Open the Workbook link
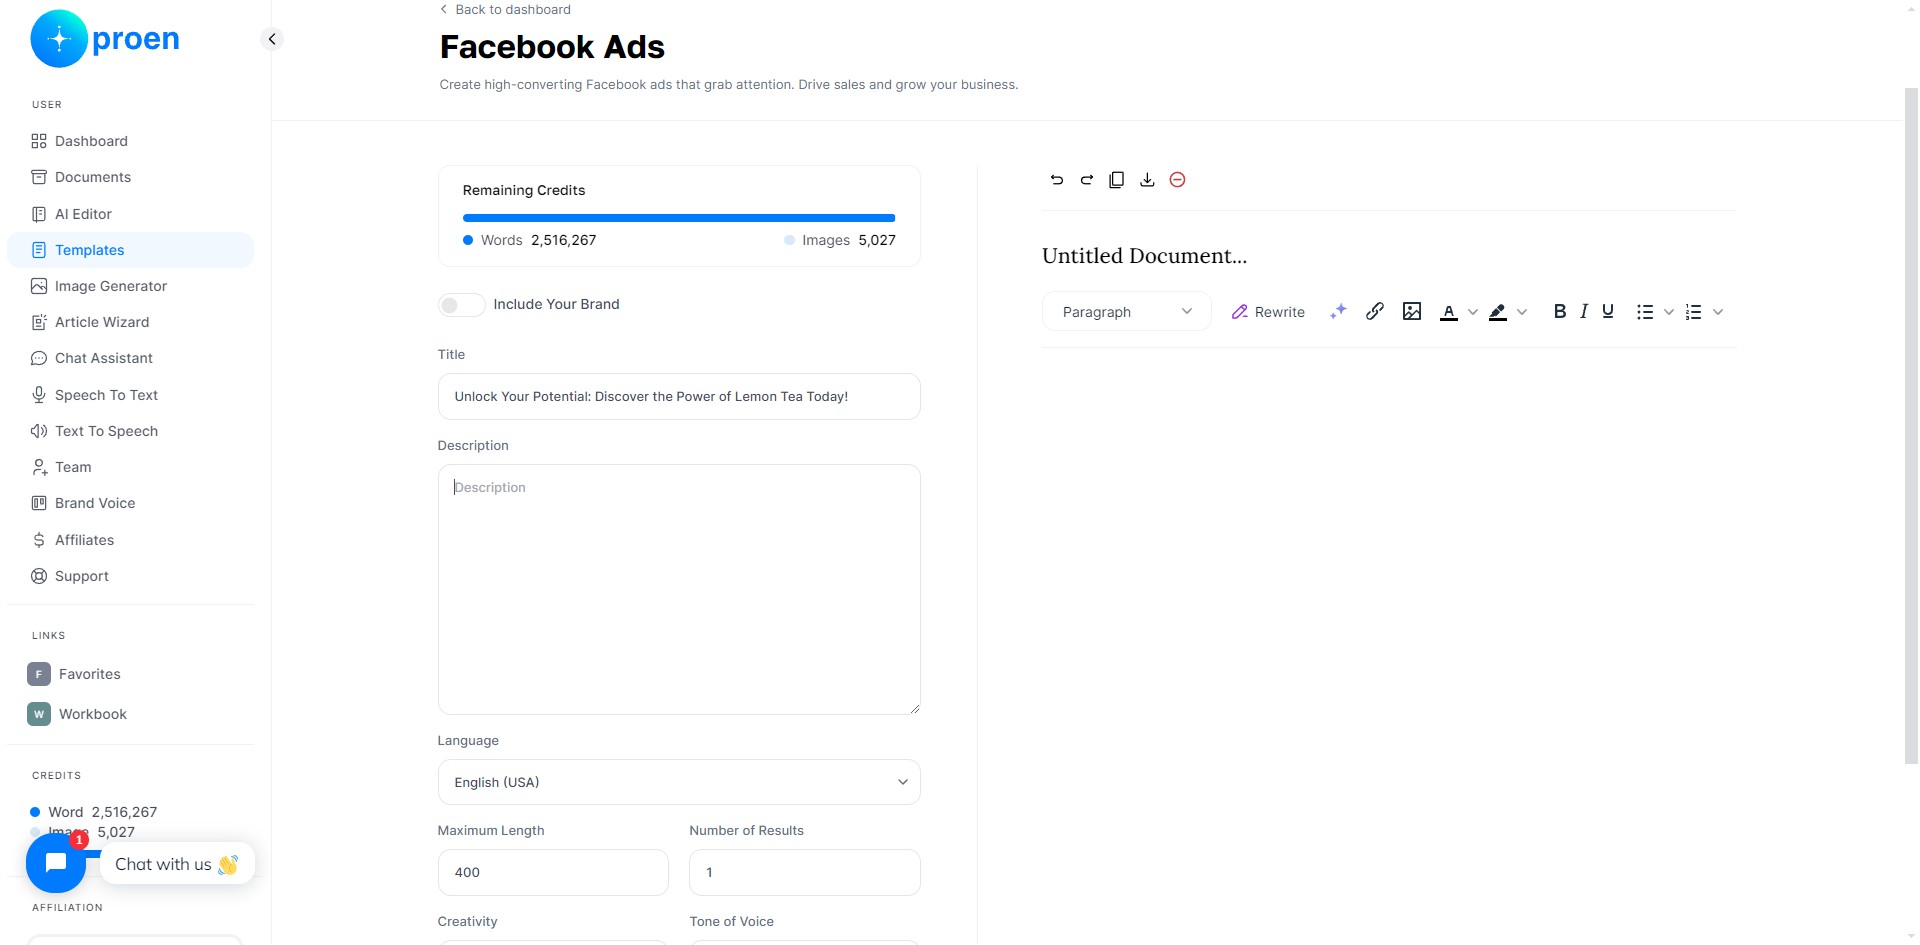 (x=78, y=714)
